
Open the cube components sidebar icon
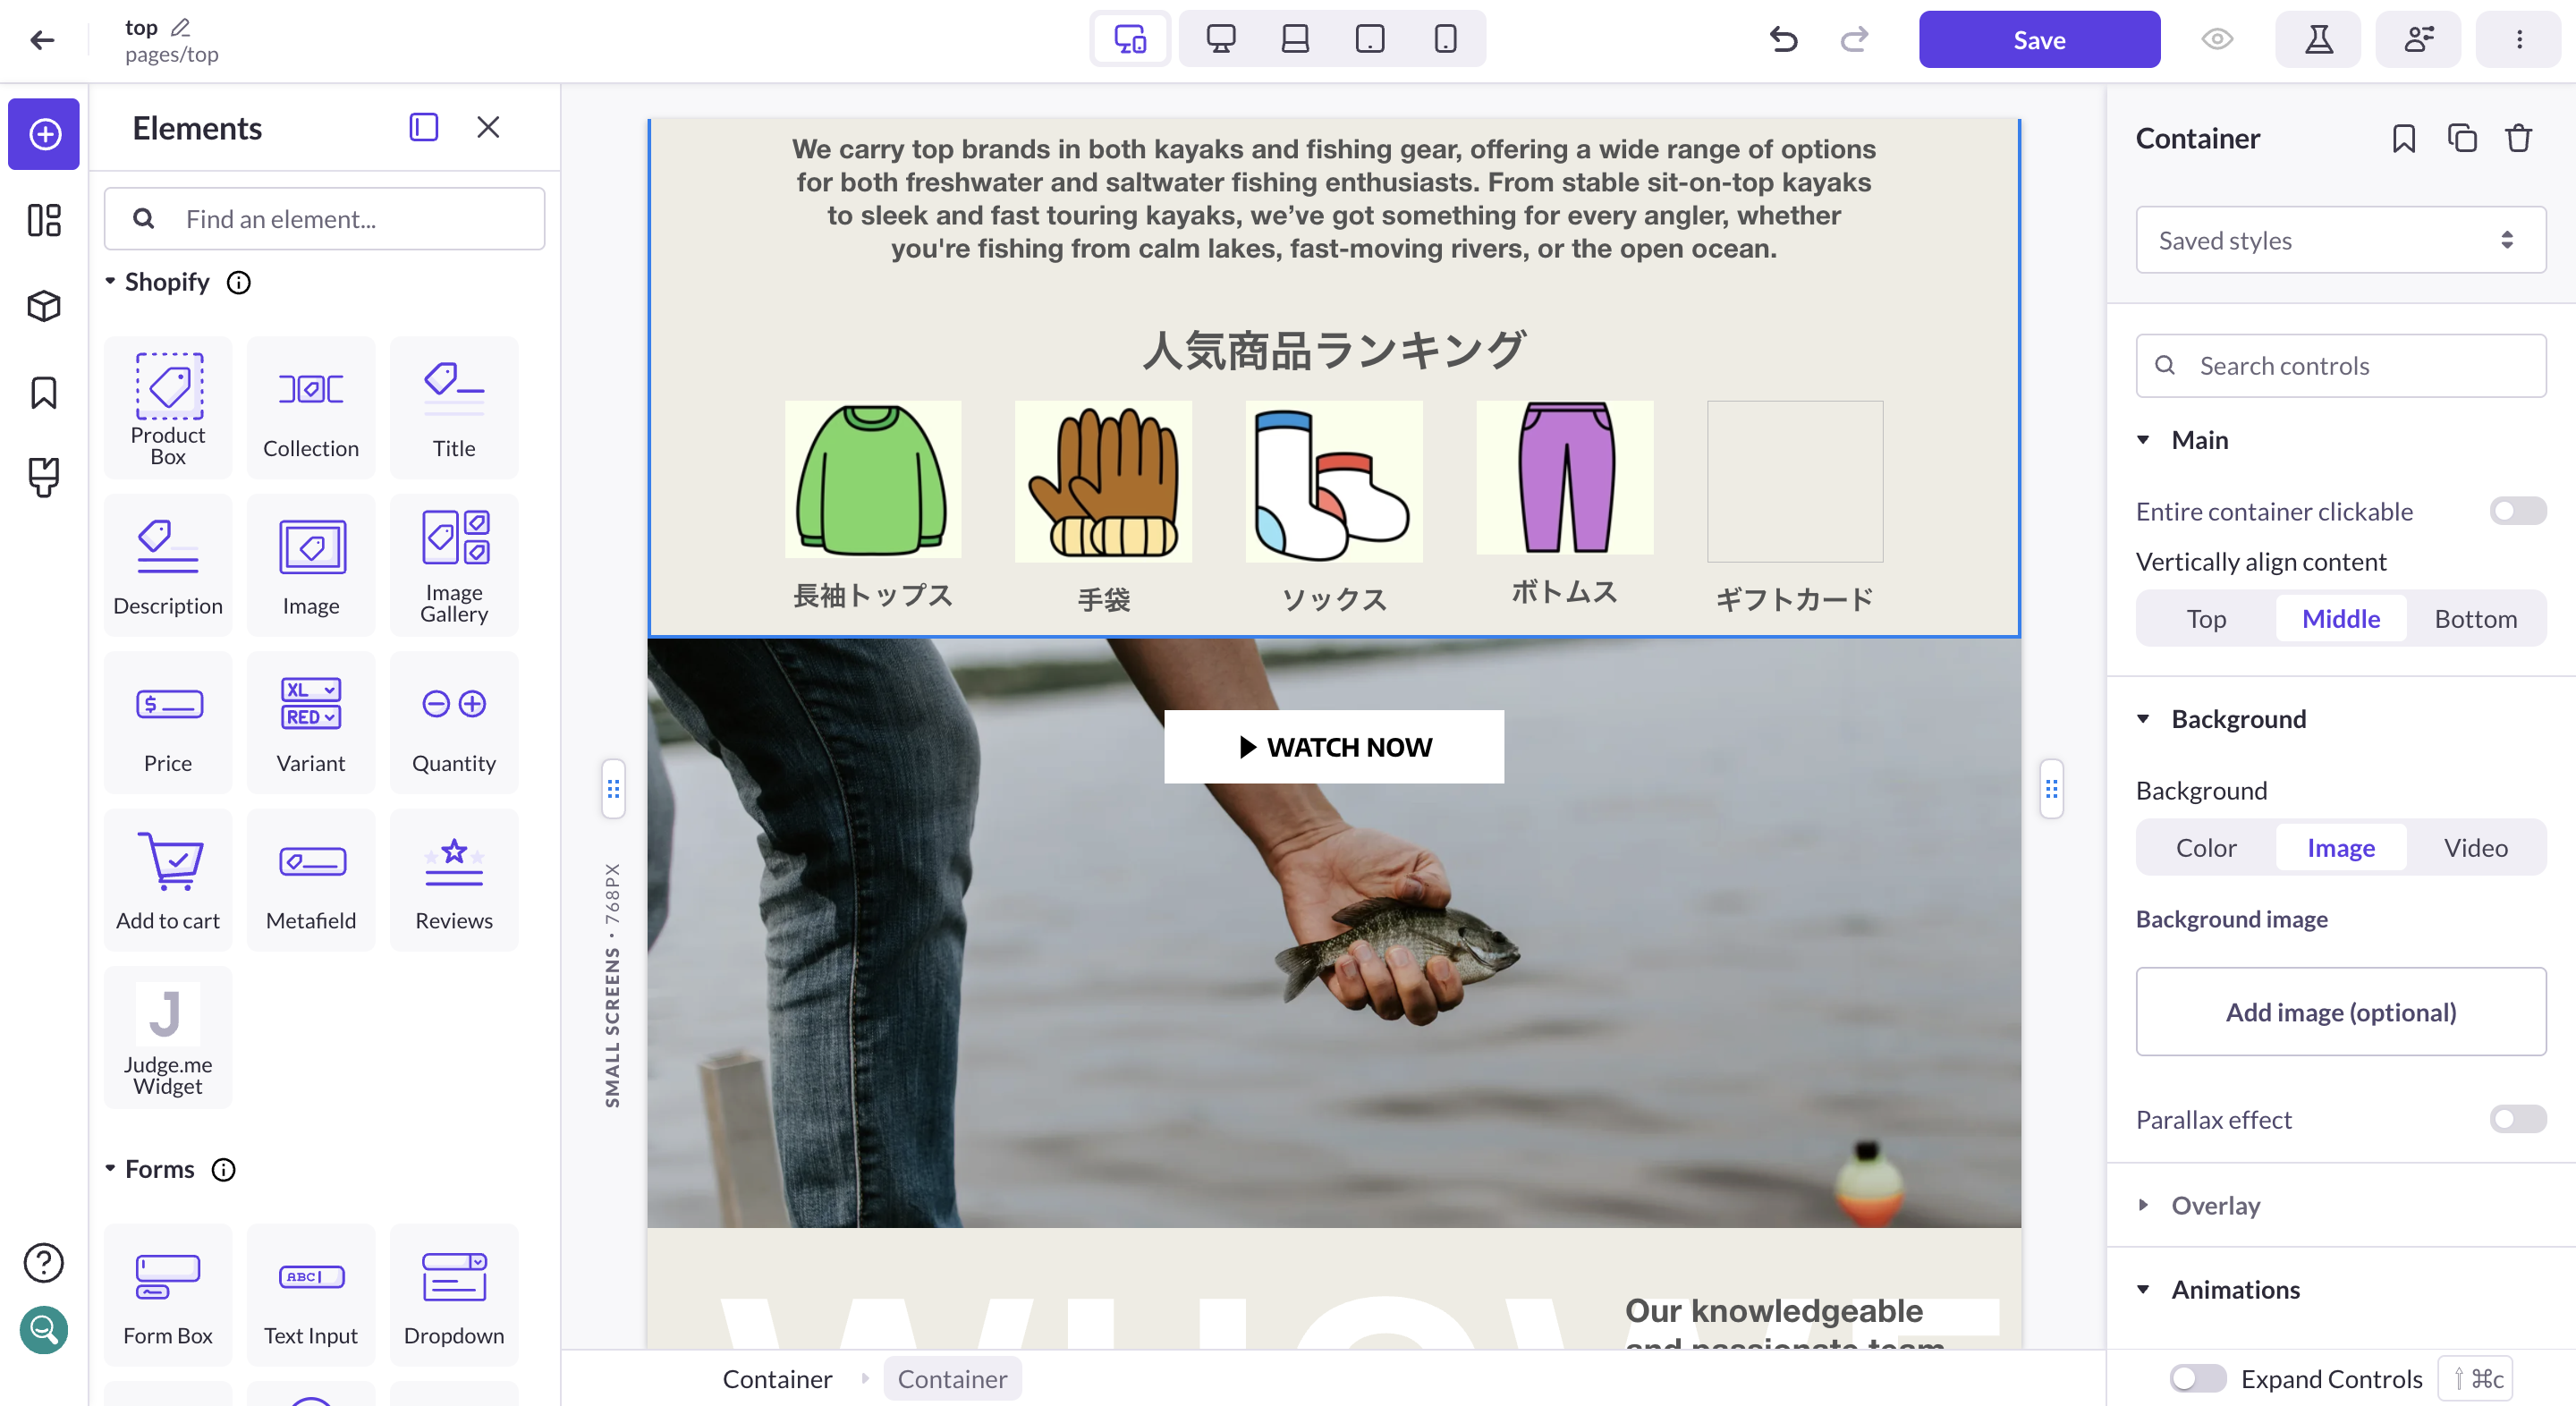(x=44, y=306)
